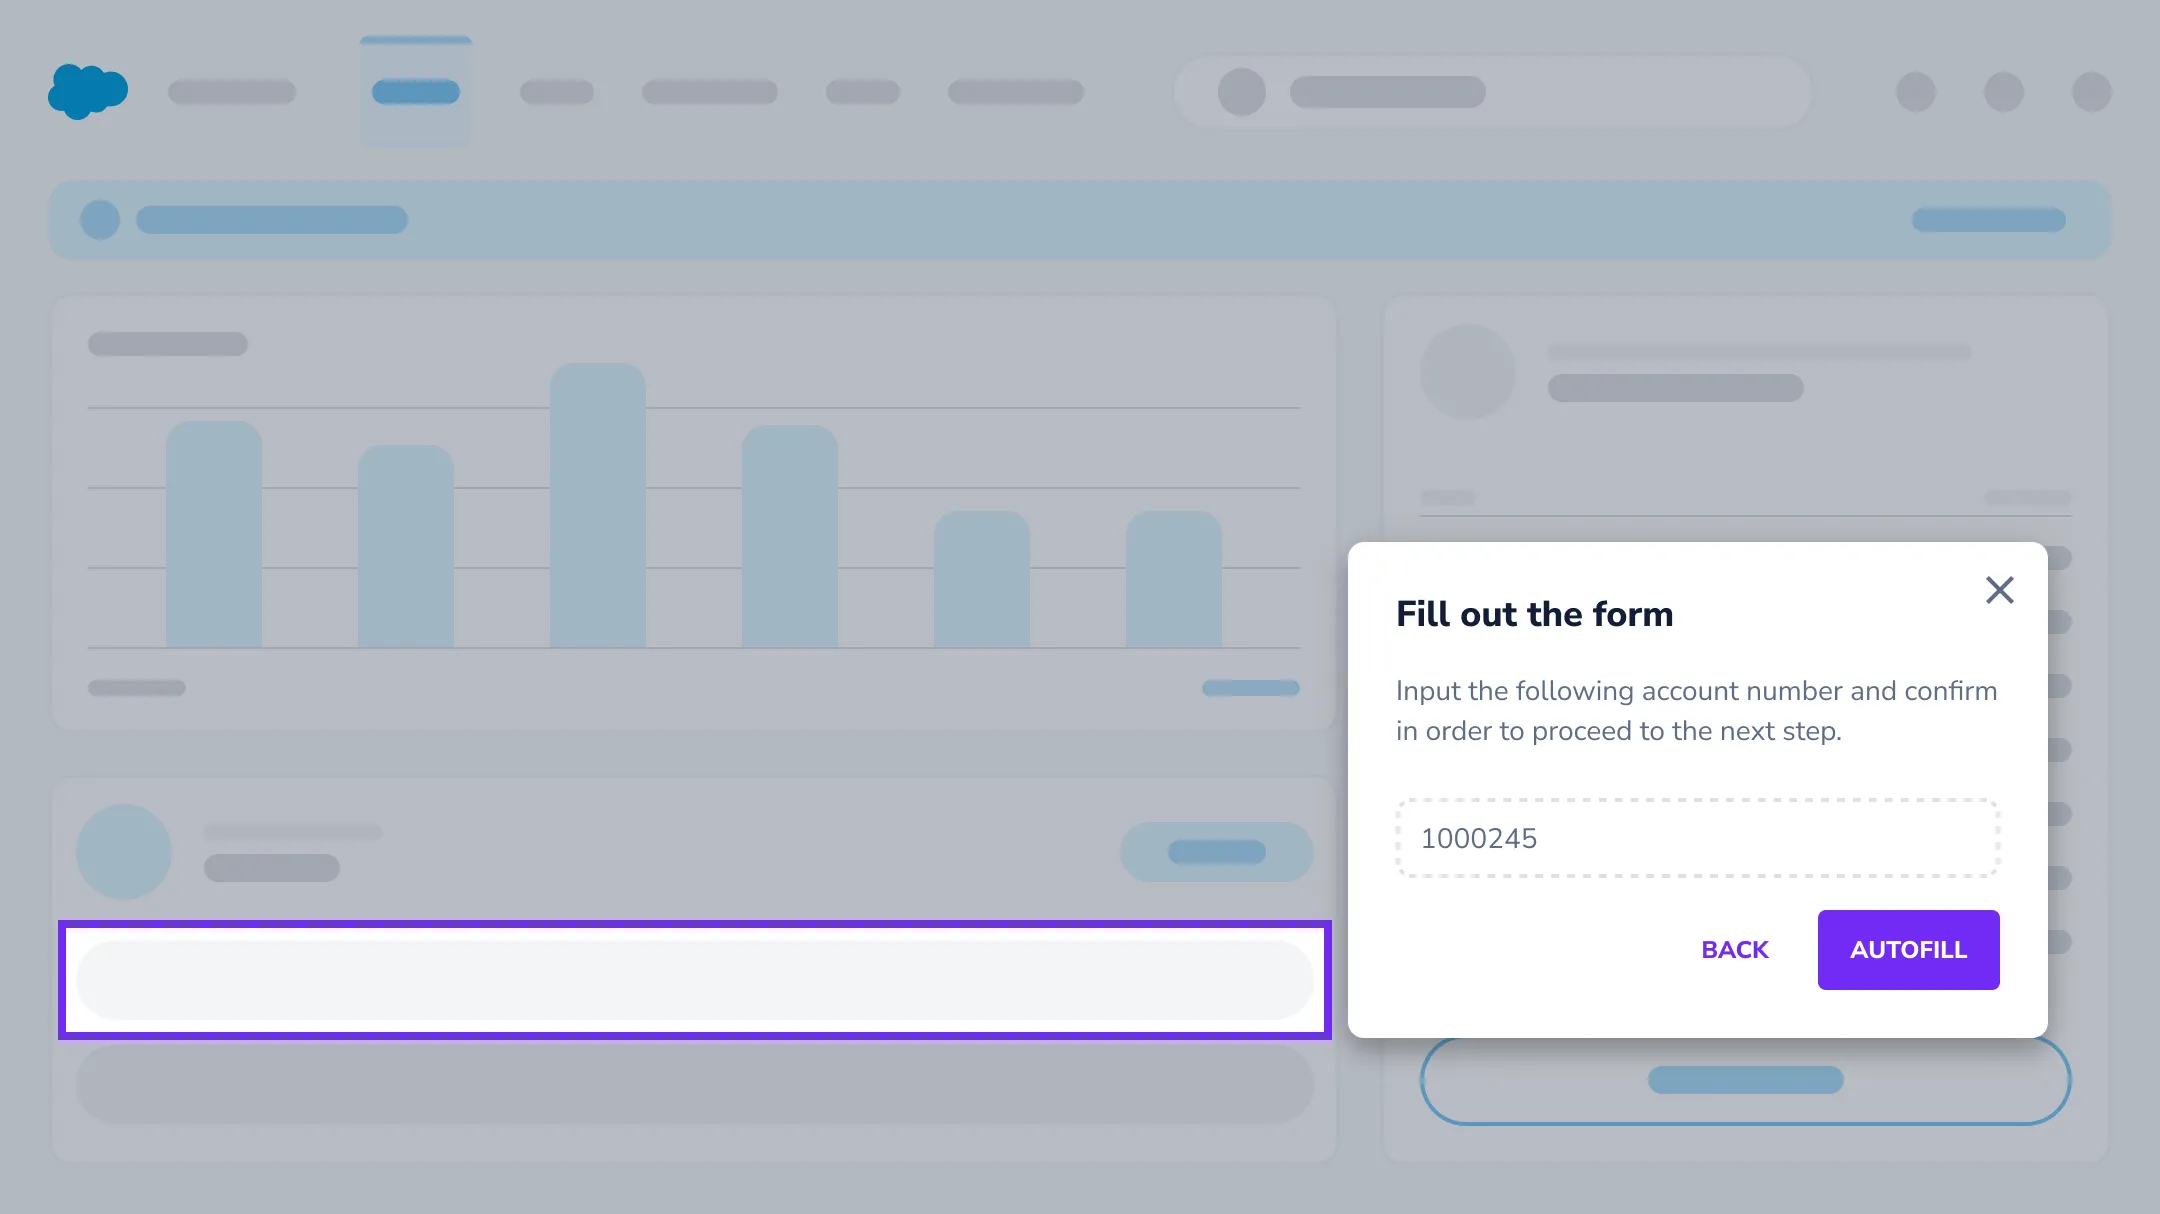The image size is (2160, 1214).
Task: Click the blue pill button in lower-left card
Action: click(x=1216, y=852)
